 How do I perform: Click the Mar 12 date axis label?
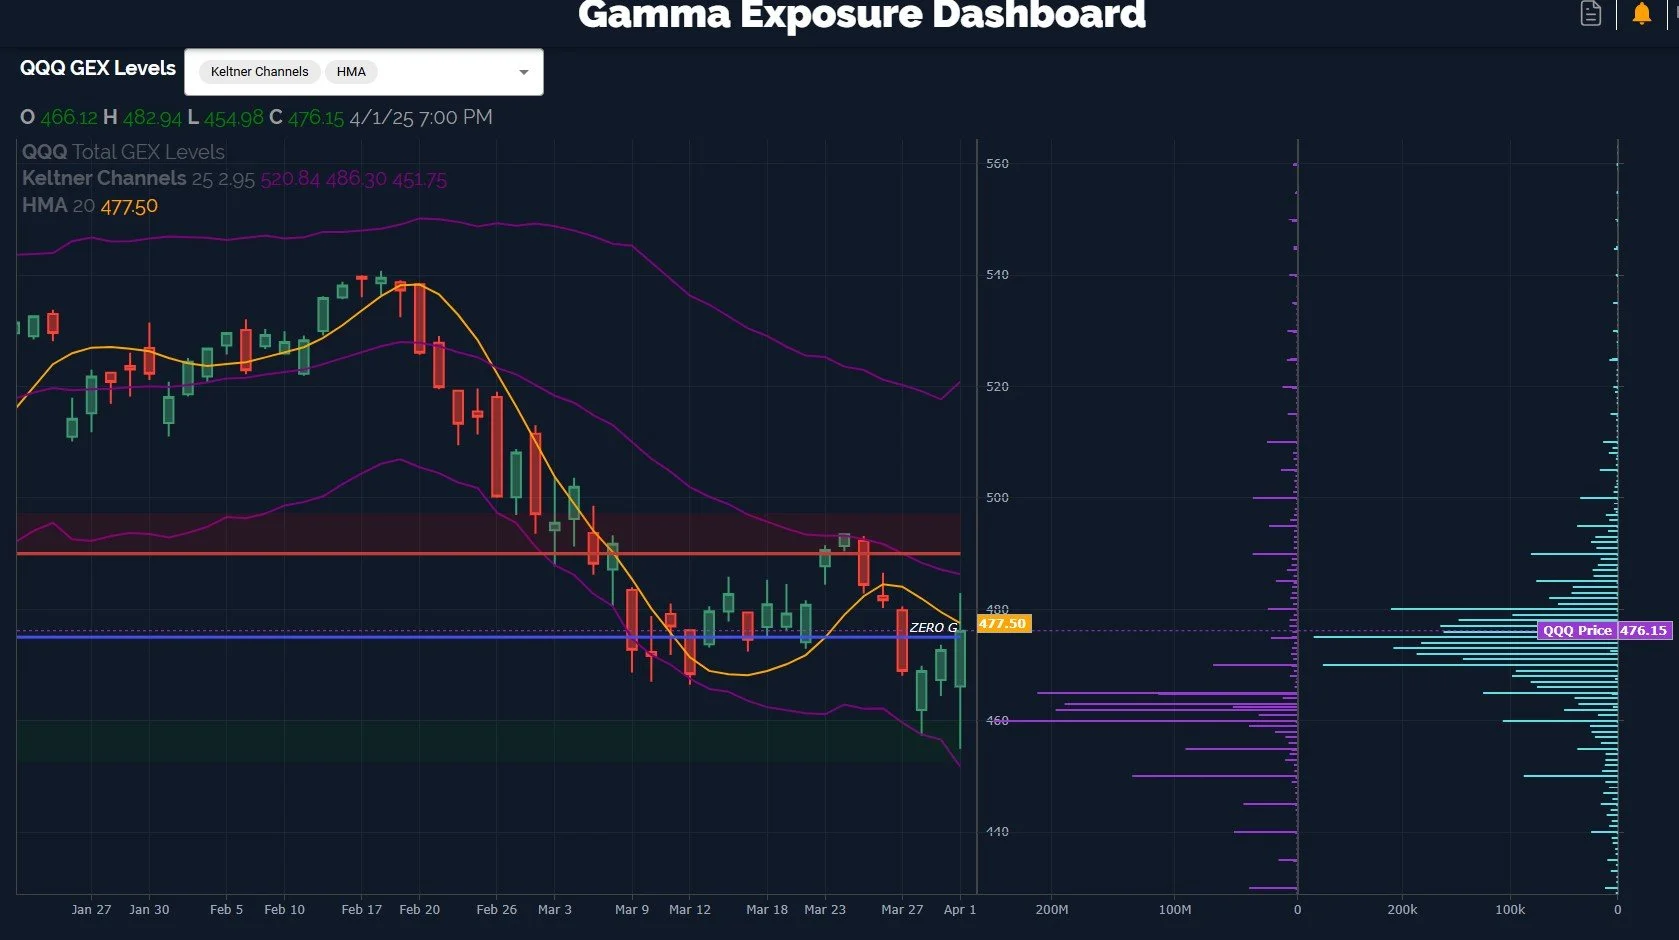689,909
